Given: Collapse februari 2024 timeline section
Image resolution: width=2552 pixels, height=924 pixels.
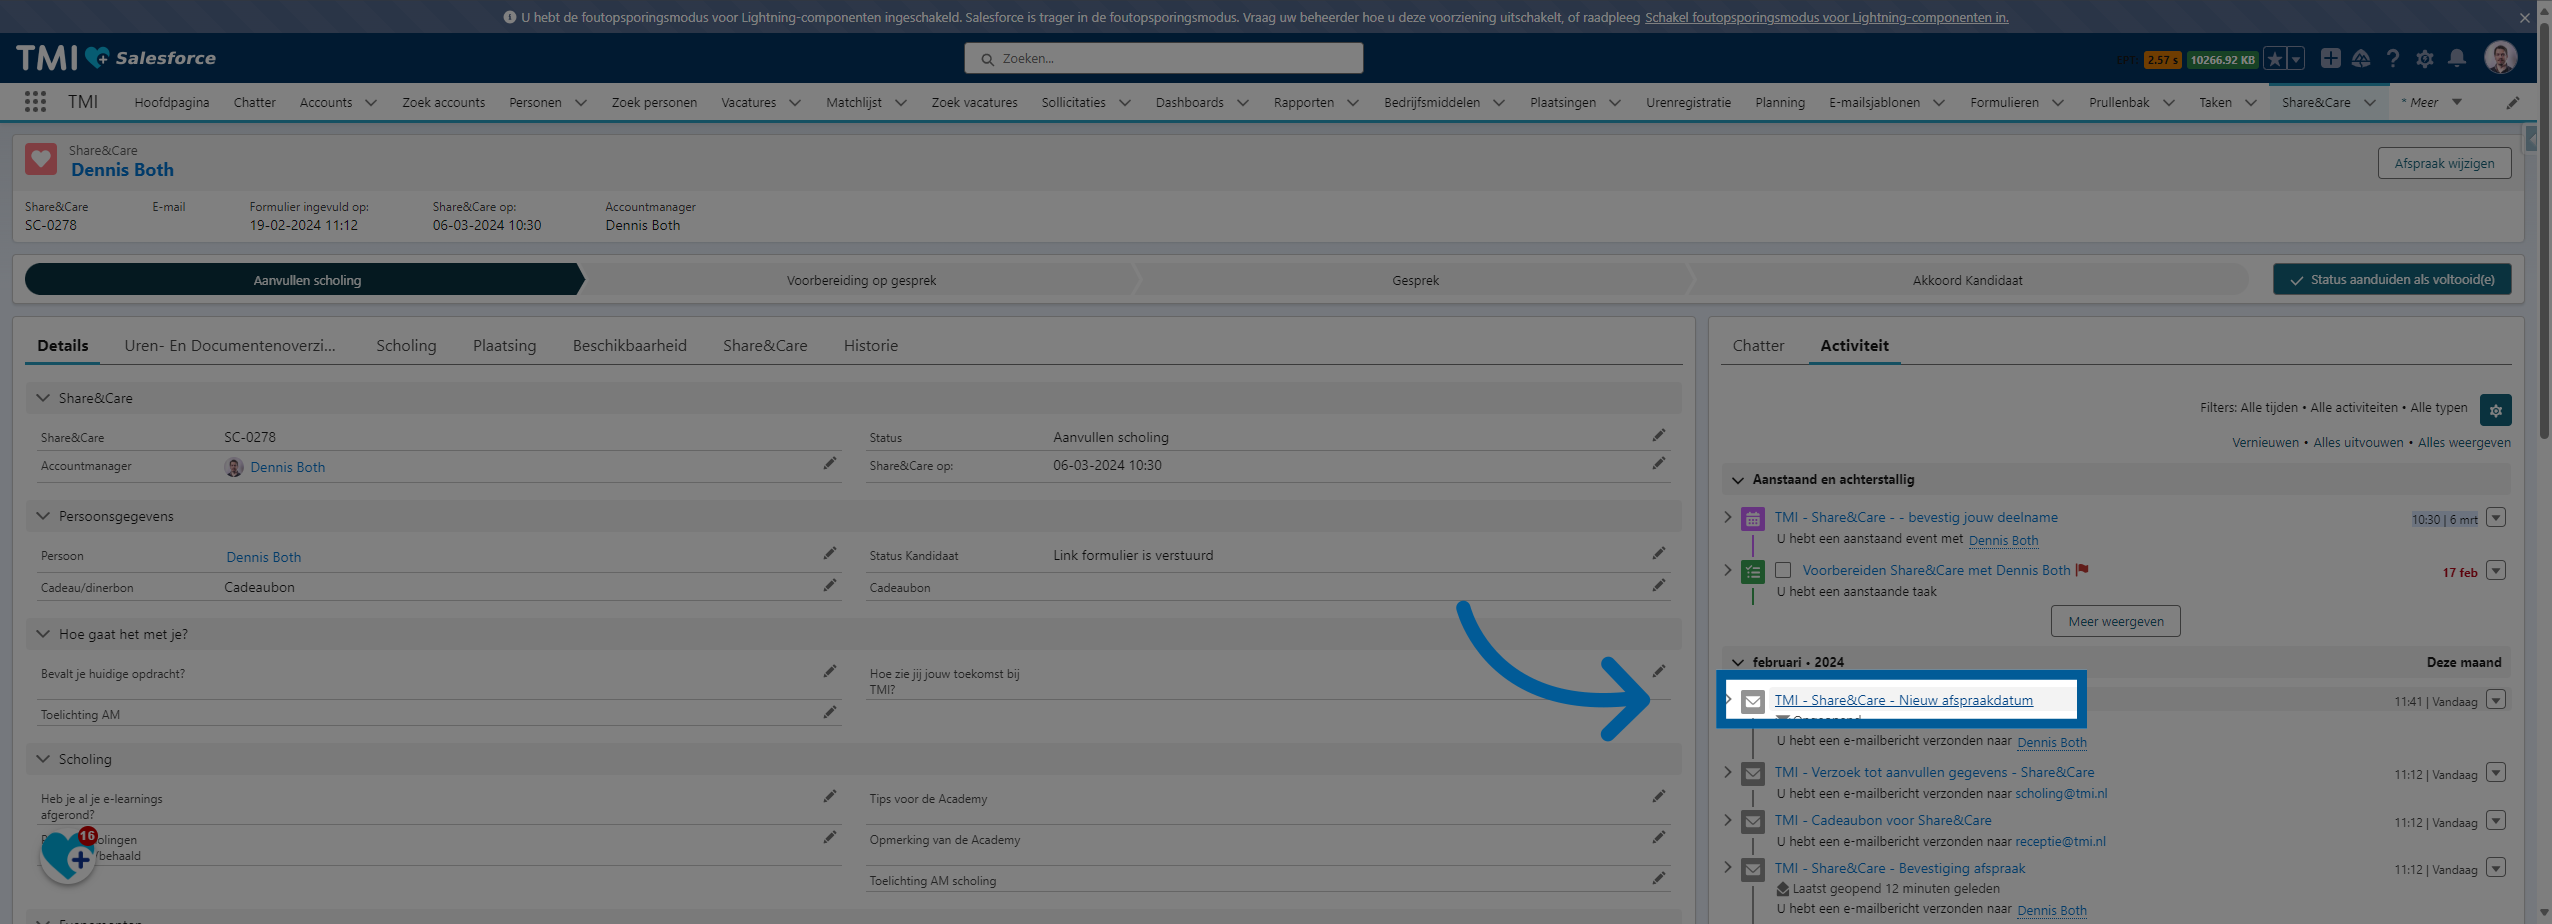Looking at the screenshot, I should tap(1738, 662).
